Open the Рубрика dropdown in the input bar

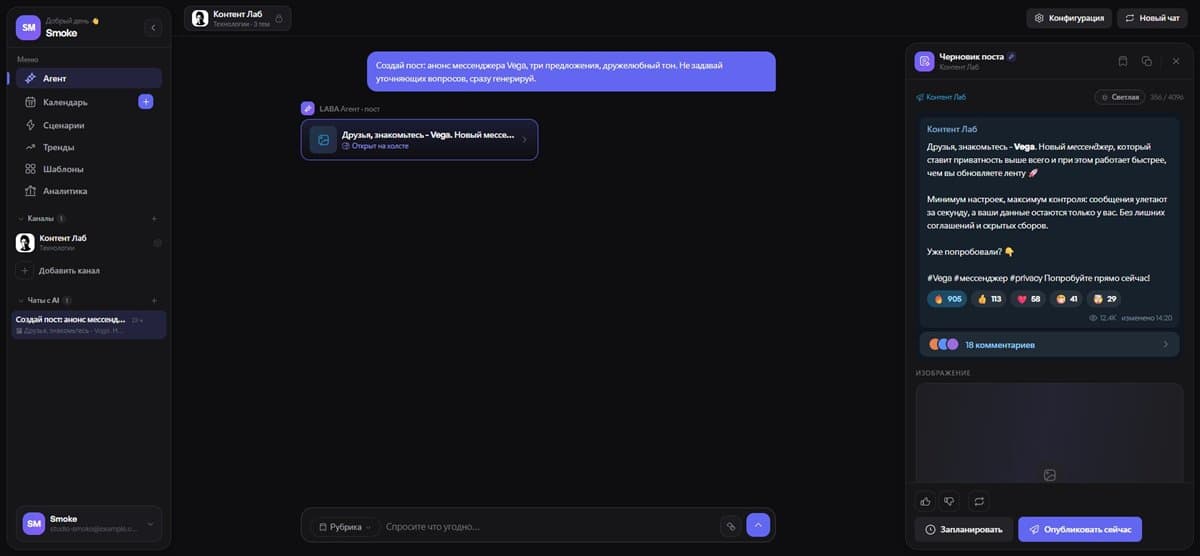click(343, 526)
